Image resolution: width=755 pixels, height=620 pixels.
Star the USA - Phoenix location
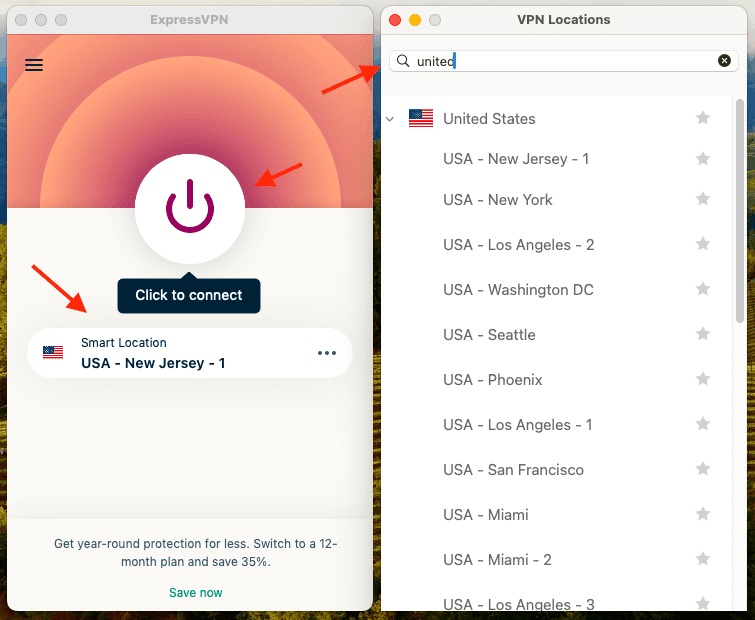703,379
